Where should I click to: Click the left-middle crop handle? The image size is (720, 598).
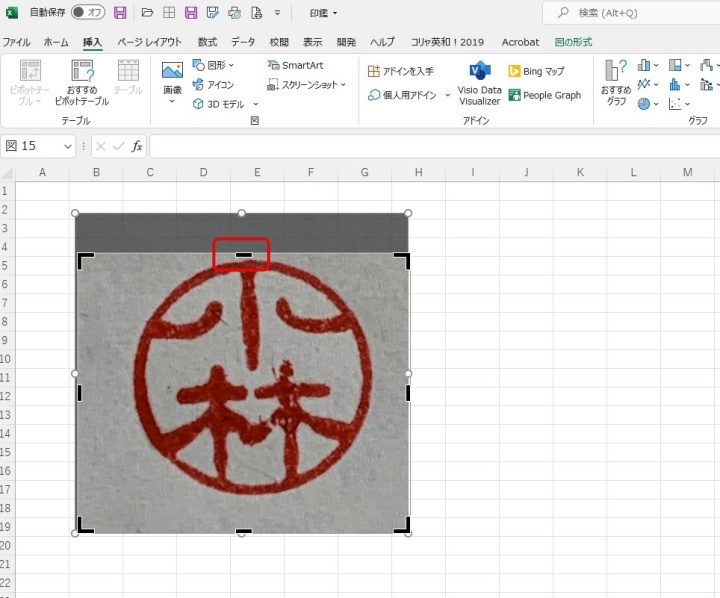point(80,393)
